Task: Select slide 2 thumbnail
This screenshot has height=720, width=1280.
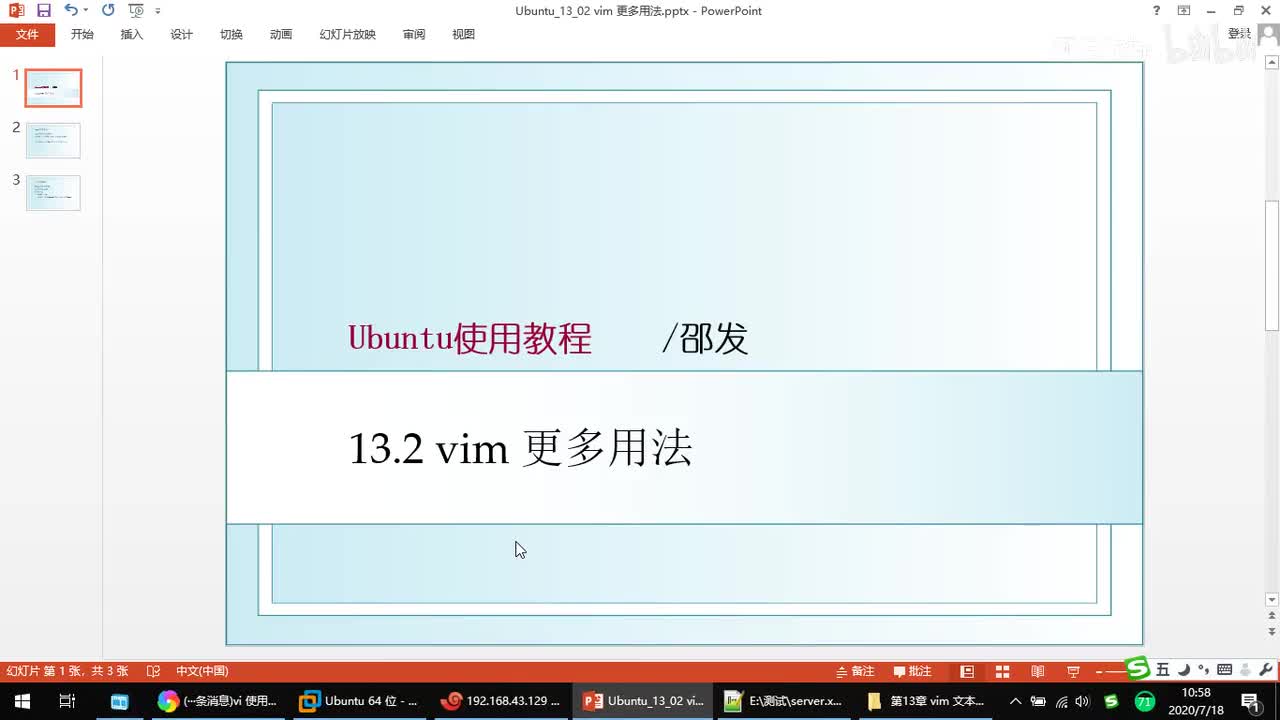Action: tap(53, 140)
